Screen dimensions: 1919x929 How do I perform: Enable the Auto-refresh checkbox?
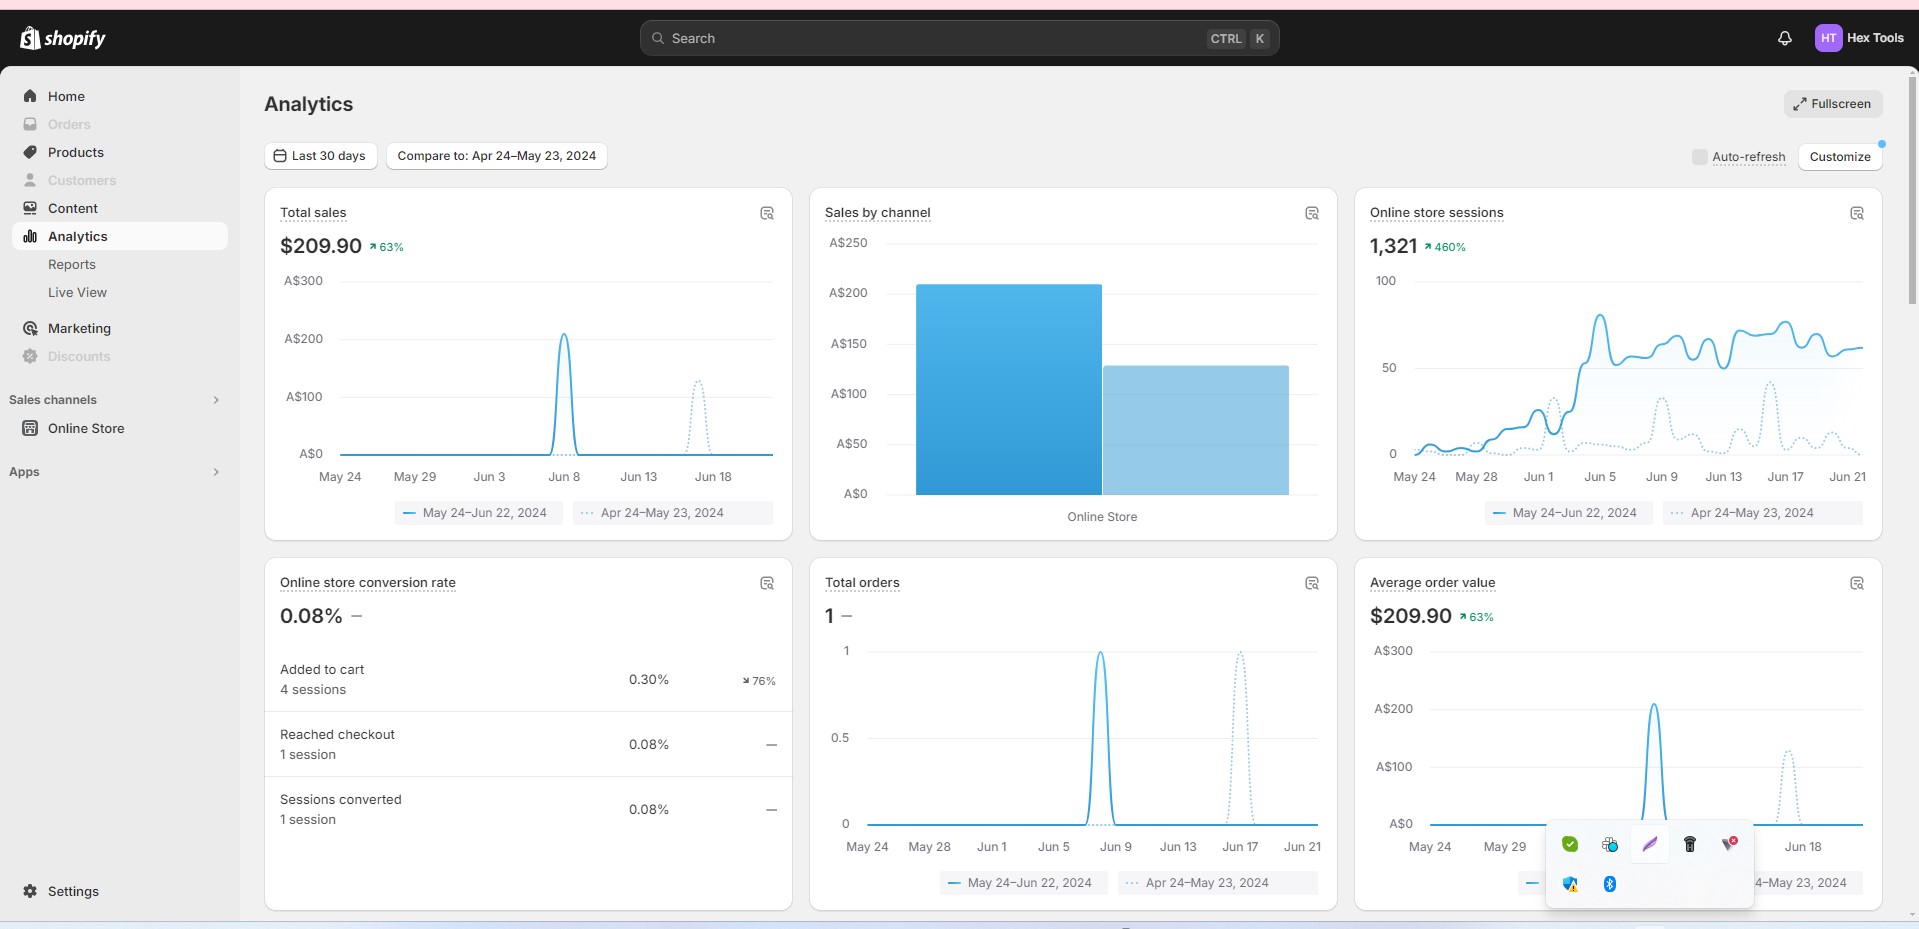[x=1699, y=157]
